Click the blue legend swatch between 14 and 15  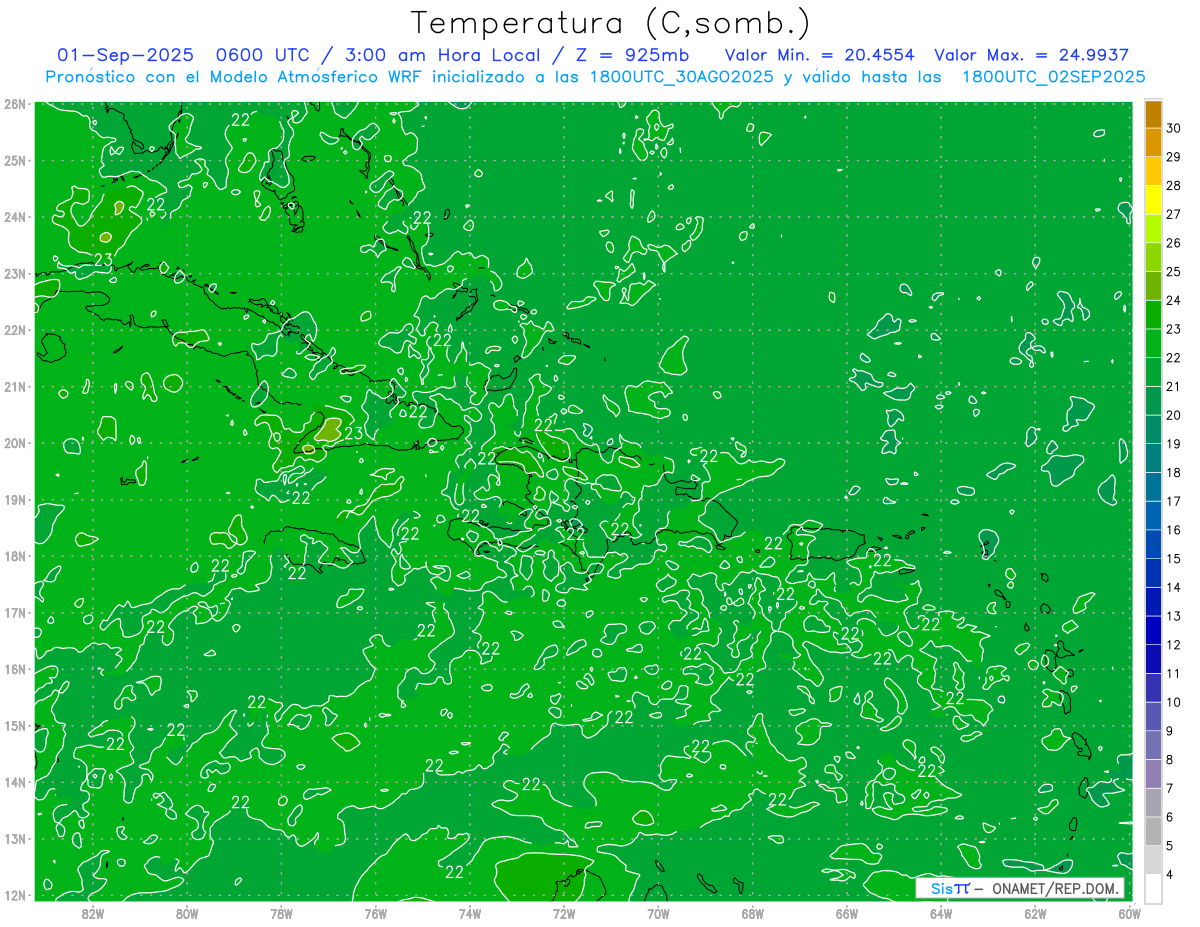coord(1153,573)
